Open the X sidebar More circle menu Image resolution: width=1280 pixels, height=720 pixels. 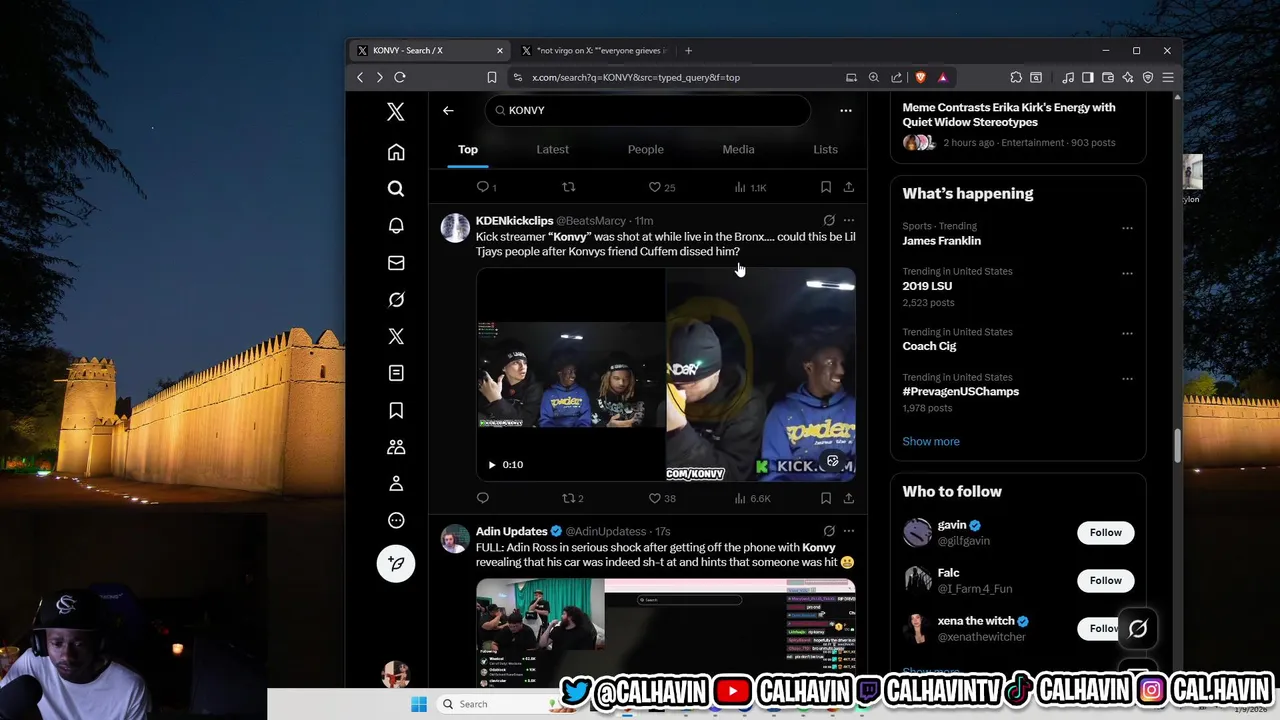(x=396, y=521)
